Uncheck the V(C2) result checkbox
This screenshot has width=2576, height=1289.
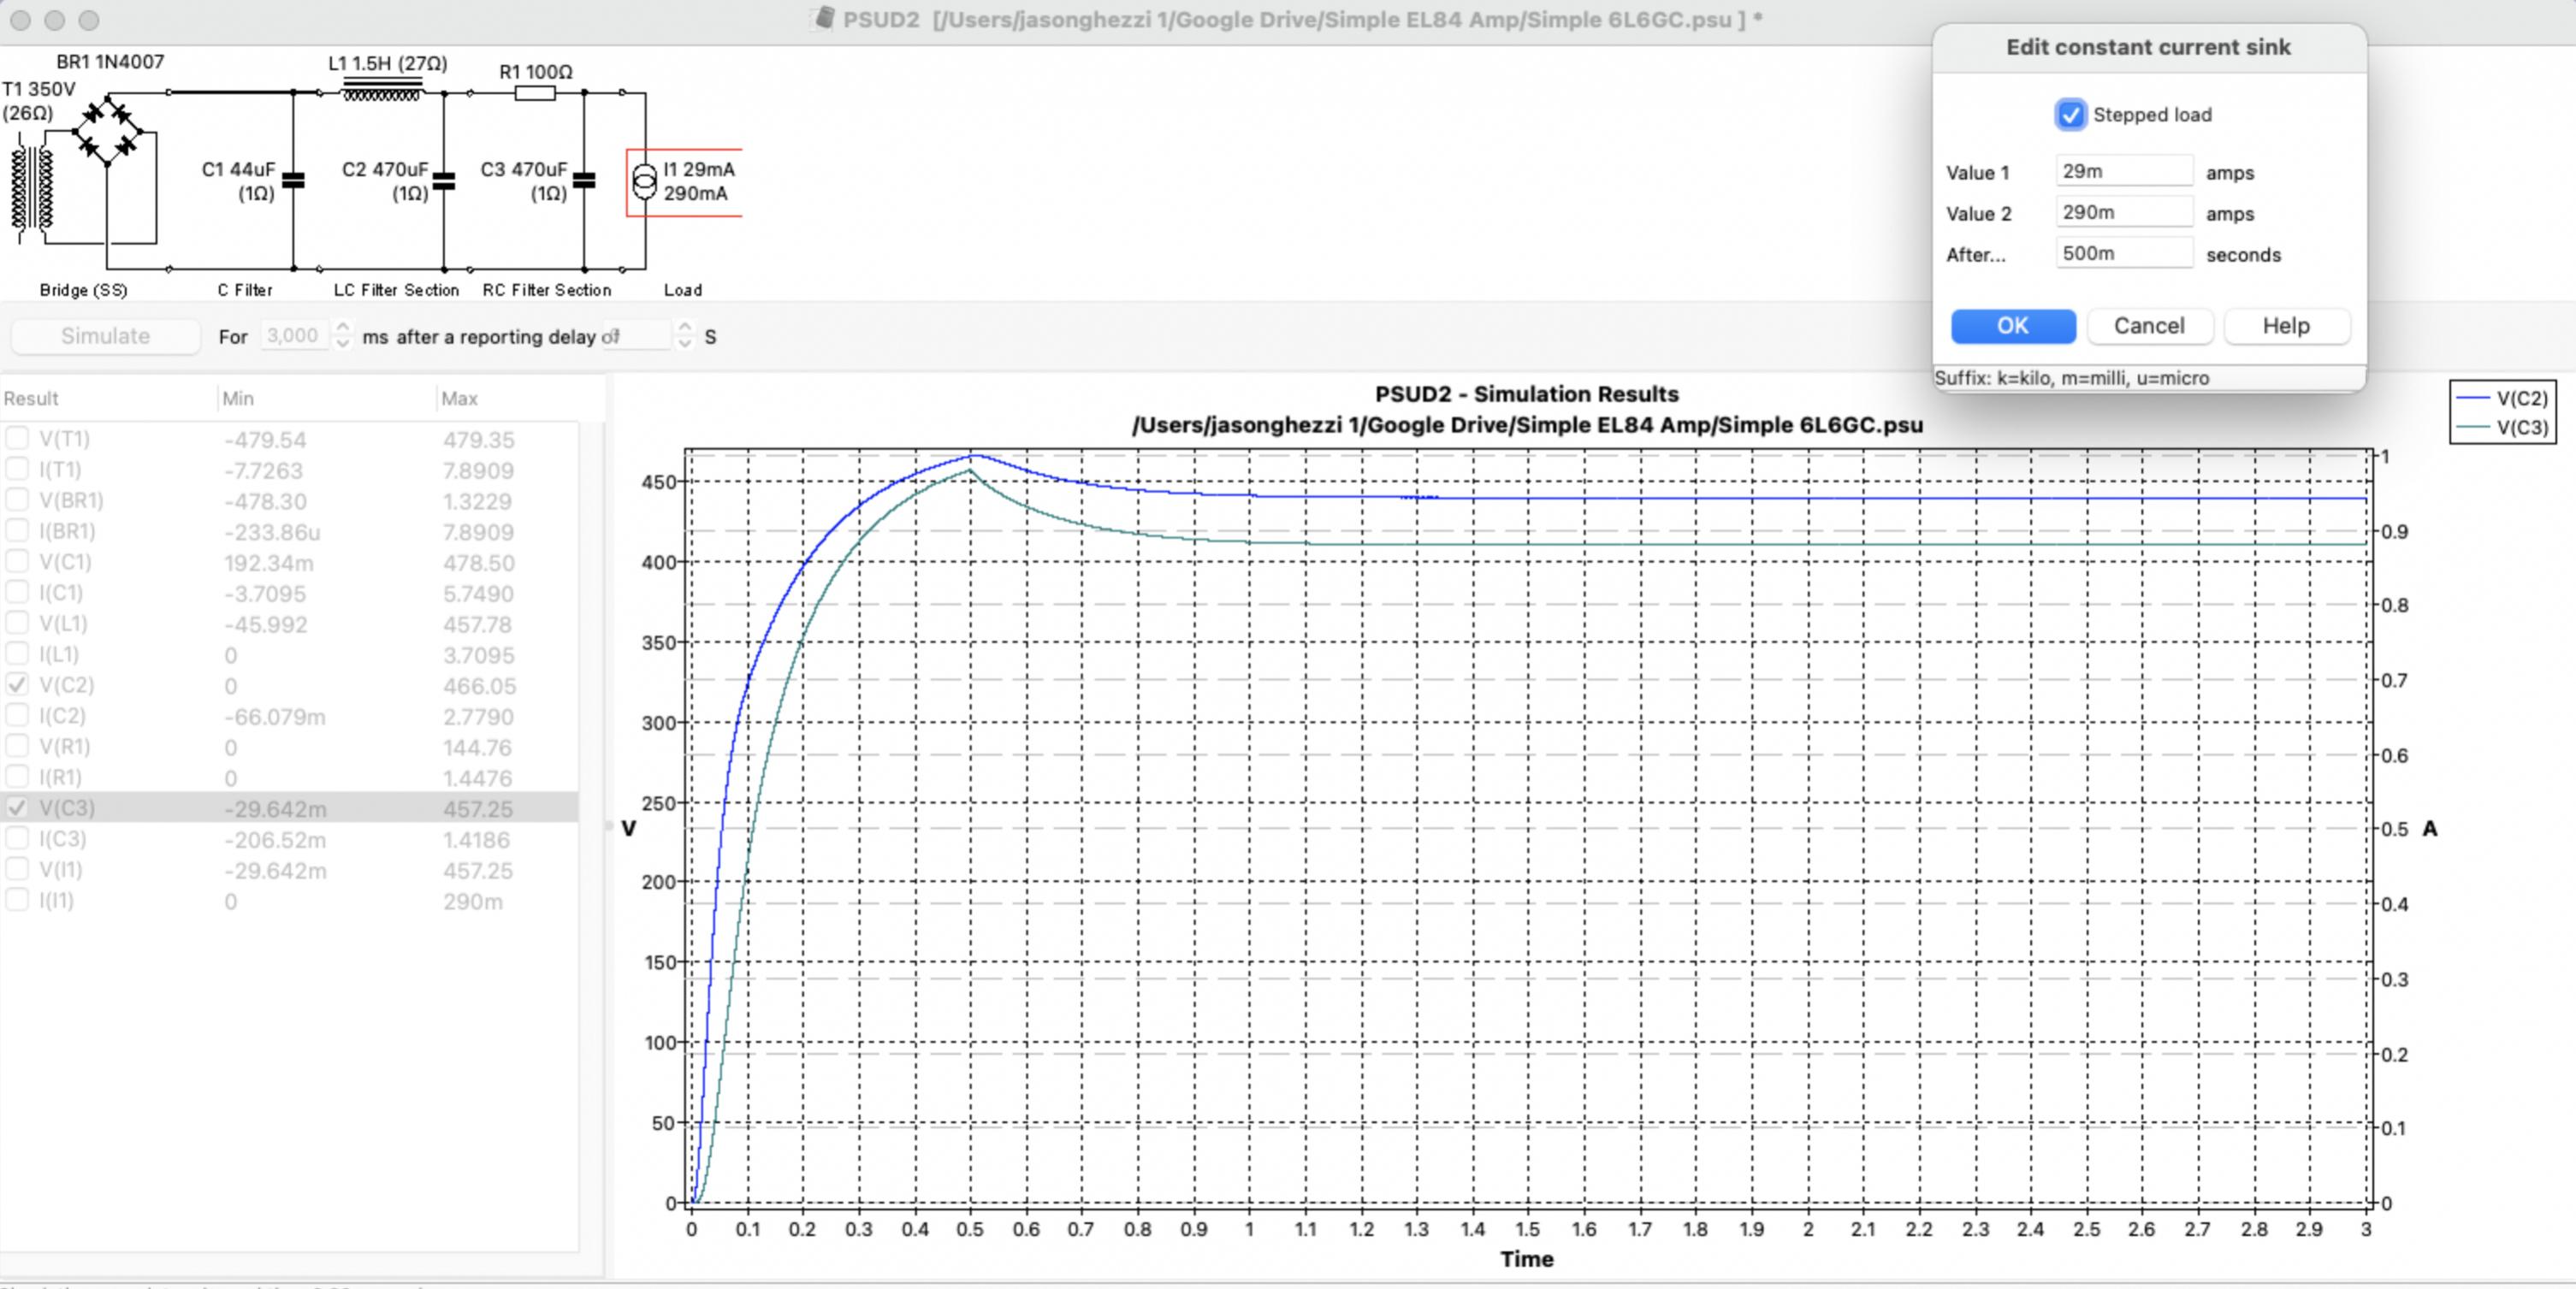tap(17, 685)
